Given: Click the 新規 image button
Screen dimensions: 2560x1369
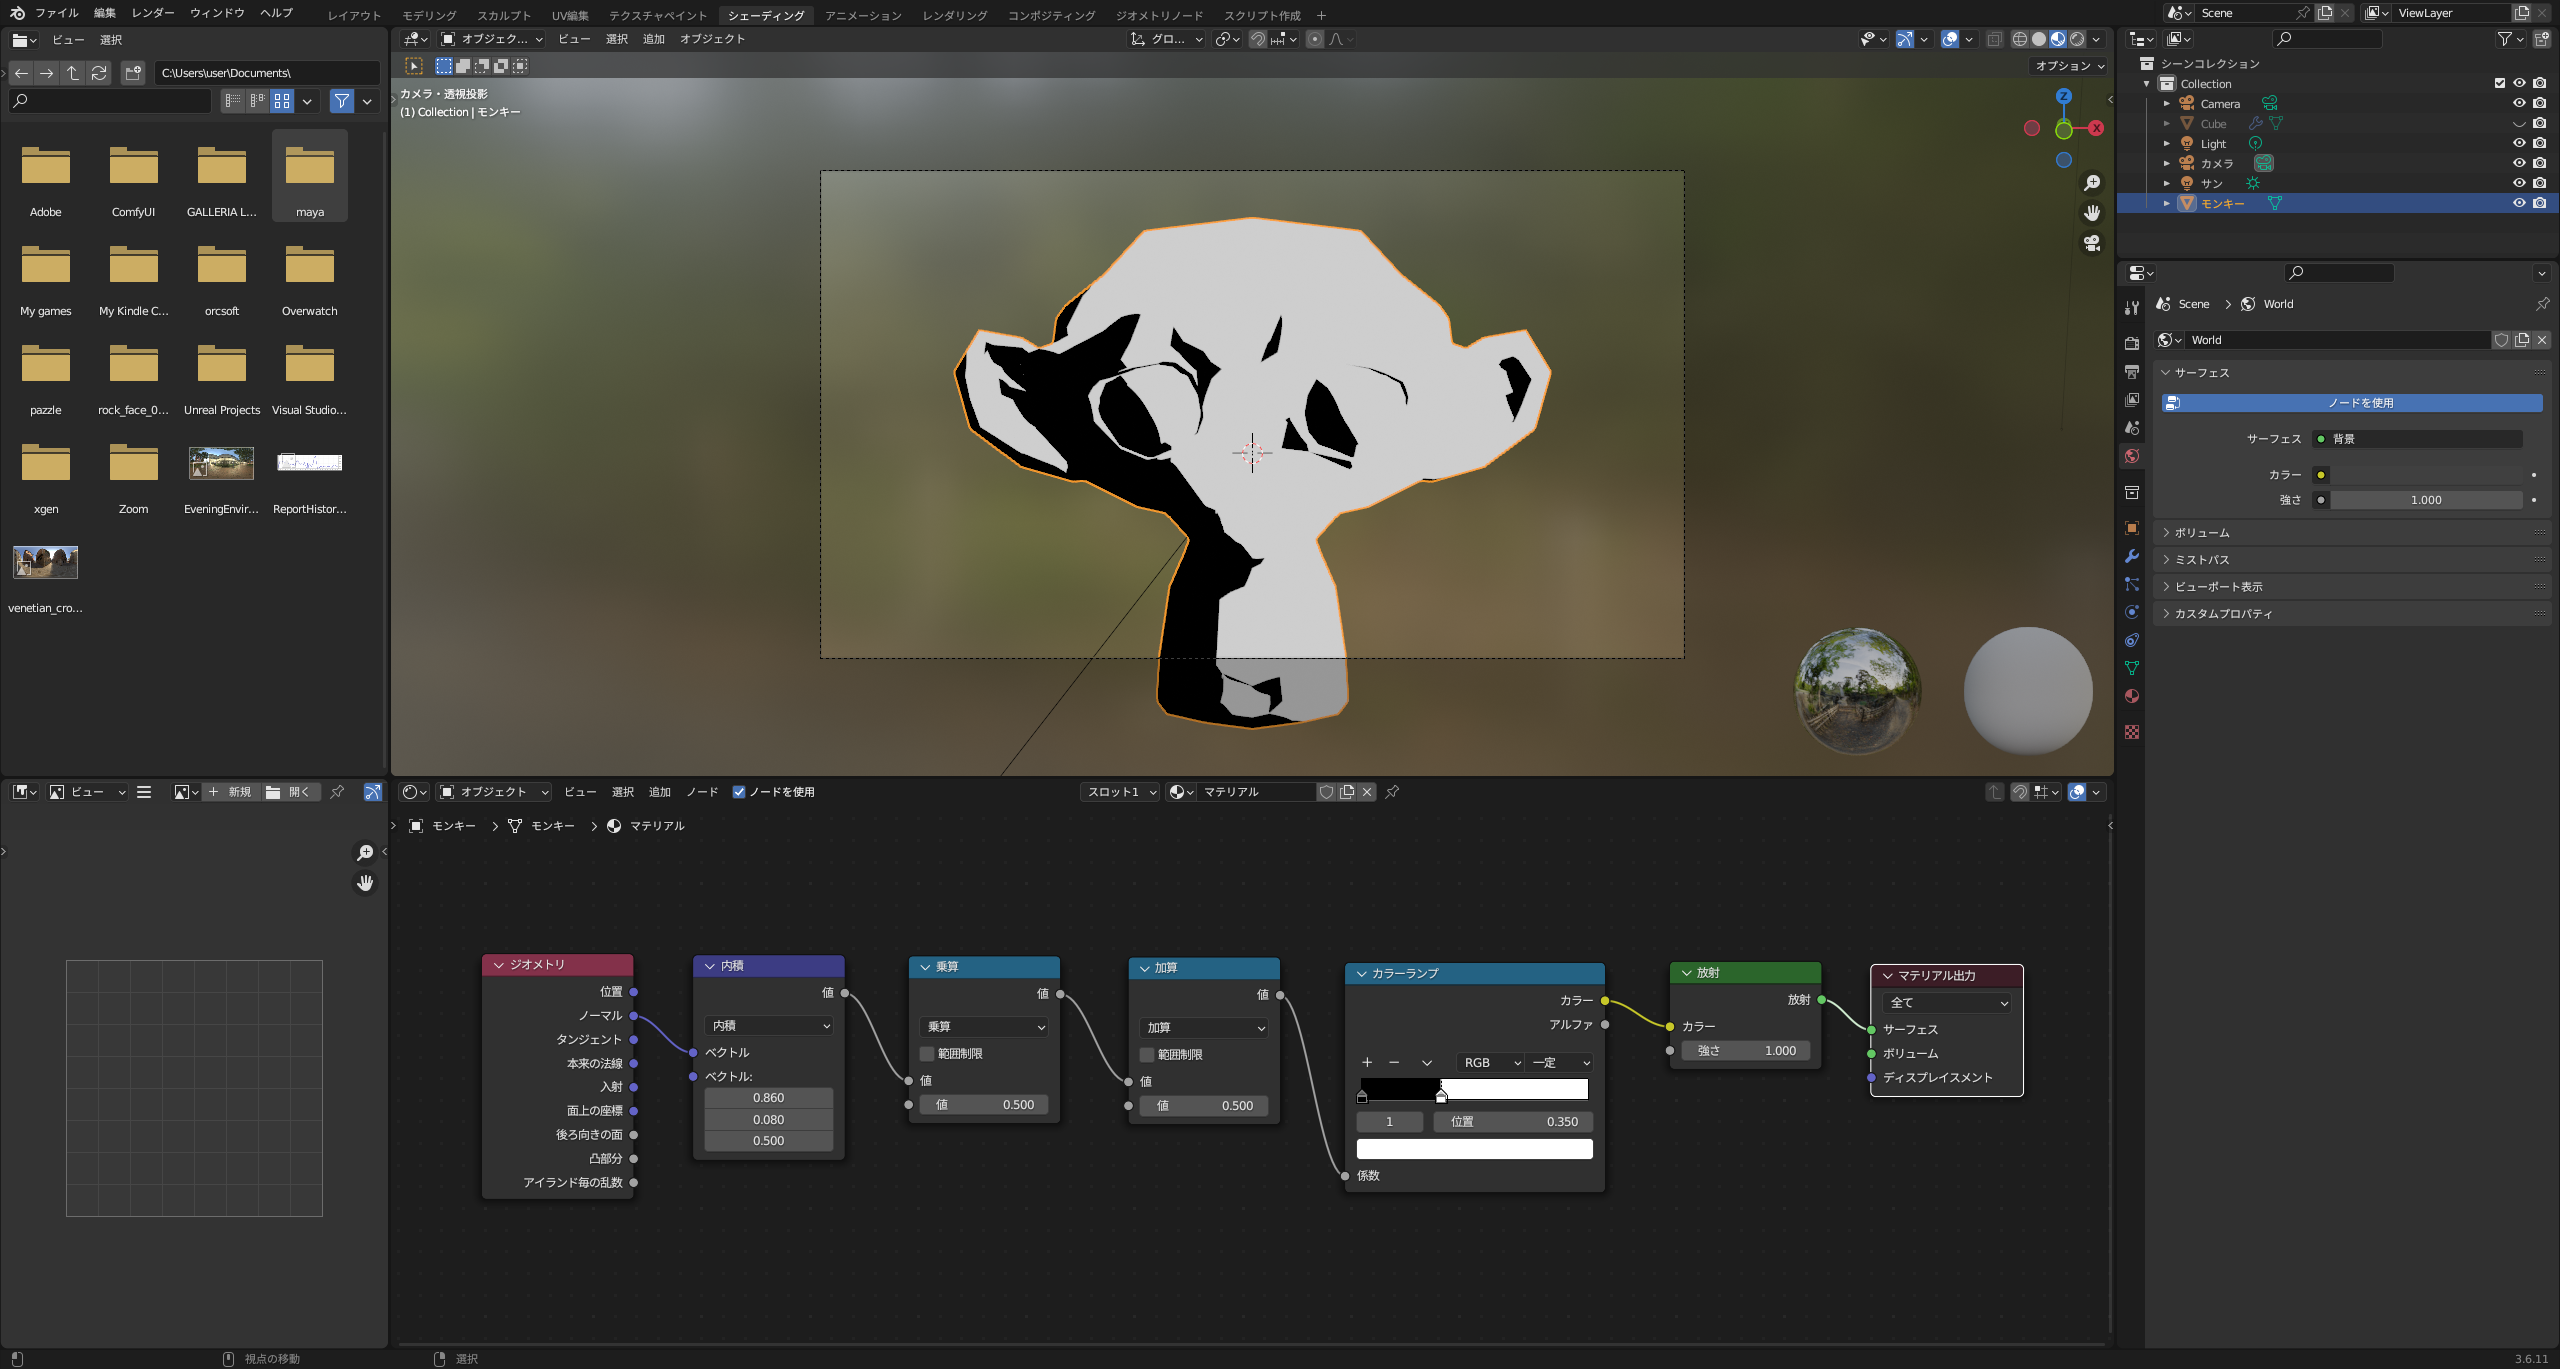Looking at the screenshot, I should tap(232, 792).
